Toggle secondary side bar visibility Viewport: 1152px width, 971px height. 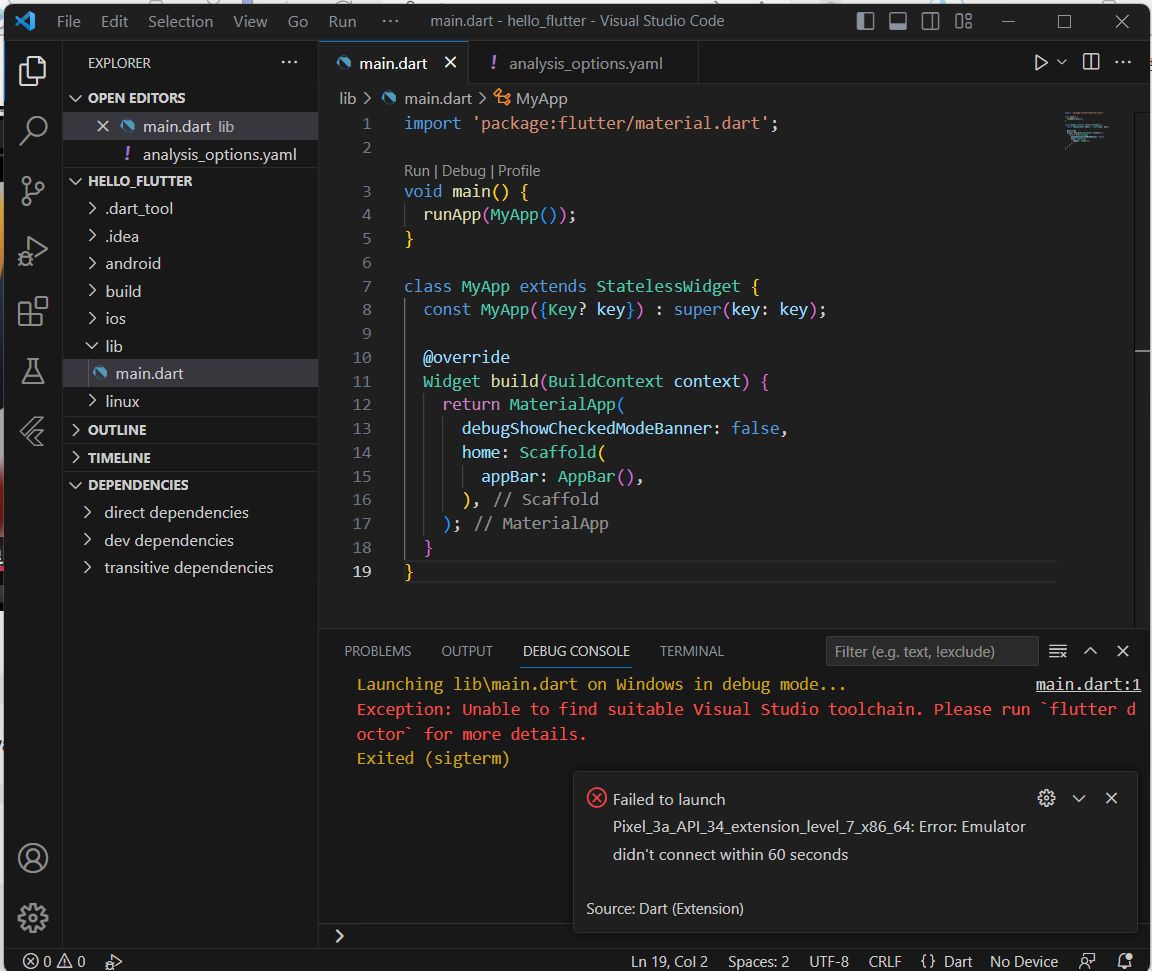coord(930,21)
